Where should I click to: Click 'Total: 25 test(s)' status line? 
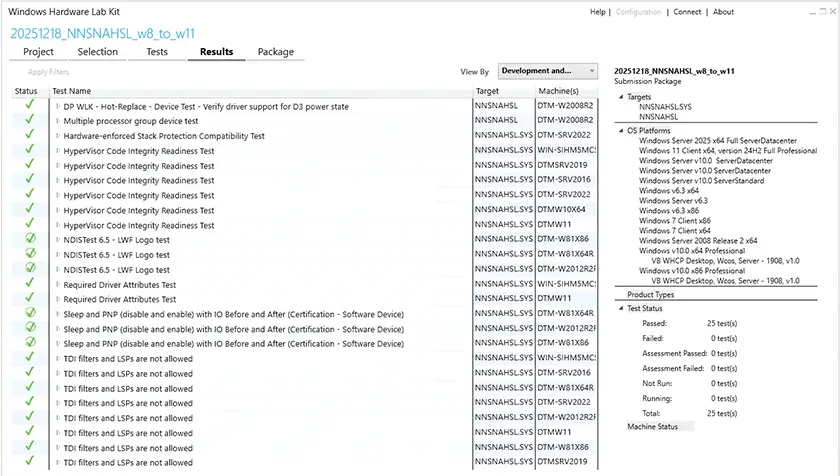point(689,413)
